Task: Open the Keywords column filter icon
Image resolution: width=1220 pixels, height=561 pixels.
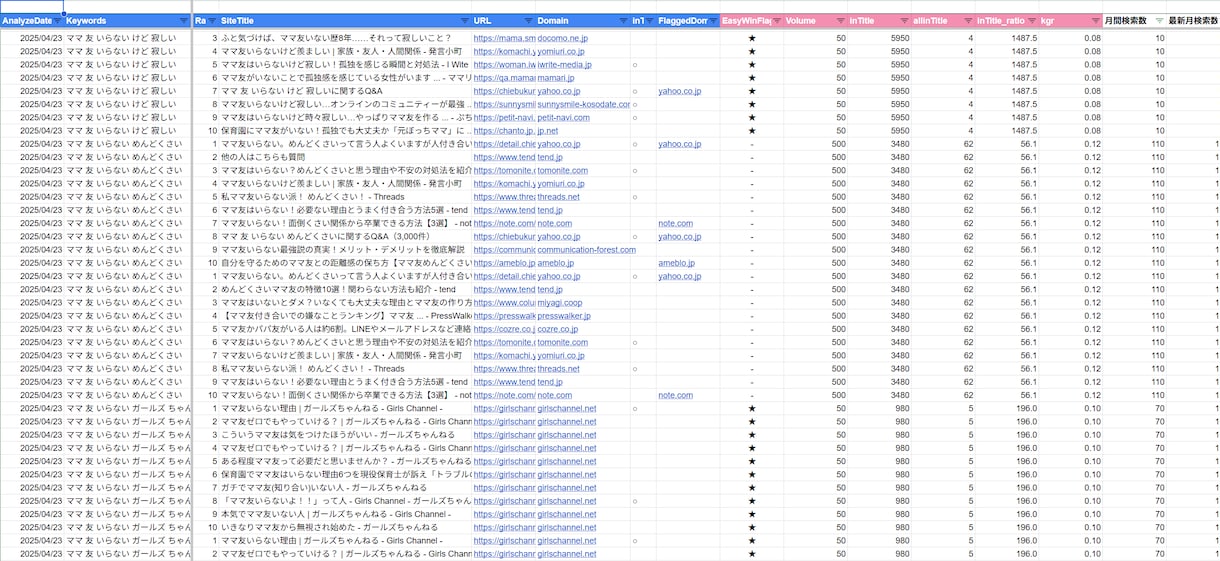Action: [183, 21]
